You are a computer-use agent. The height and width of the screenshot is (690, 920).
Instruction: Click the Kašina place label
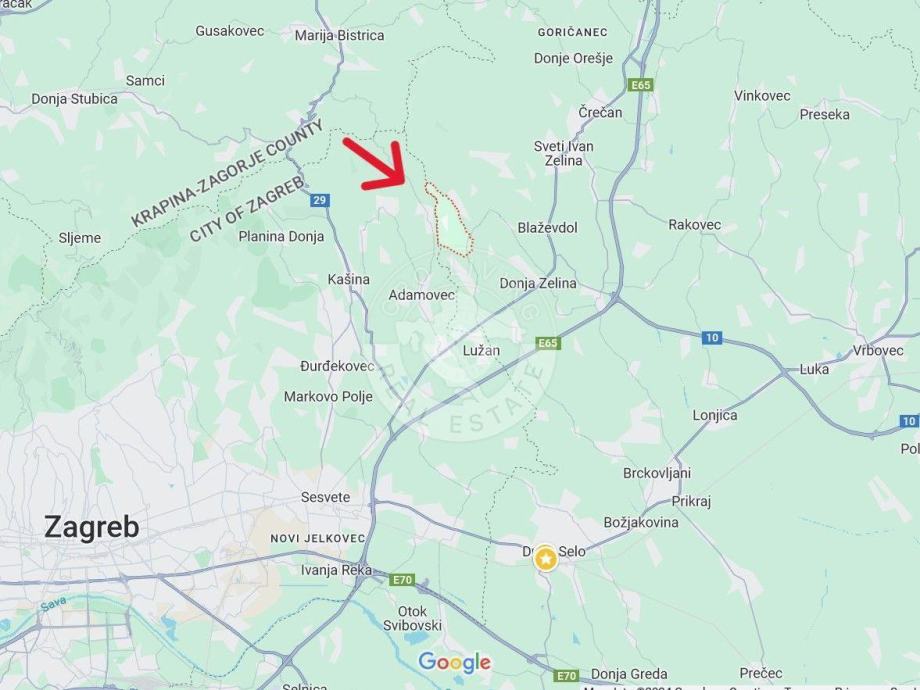(349, 279)
